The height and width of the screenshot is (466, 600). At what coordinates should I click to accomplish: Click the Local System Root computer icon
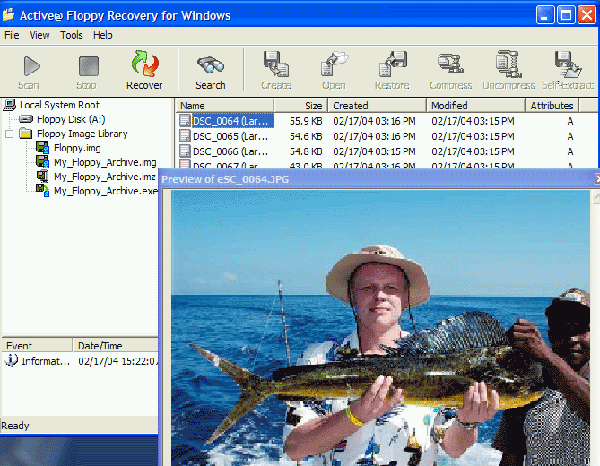[10, 104]
